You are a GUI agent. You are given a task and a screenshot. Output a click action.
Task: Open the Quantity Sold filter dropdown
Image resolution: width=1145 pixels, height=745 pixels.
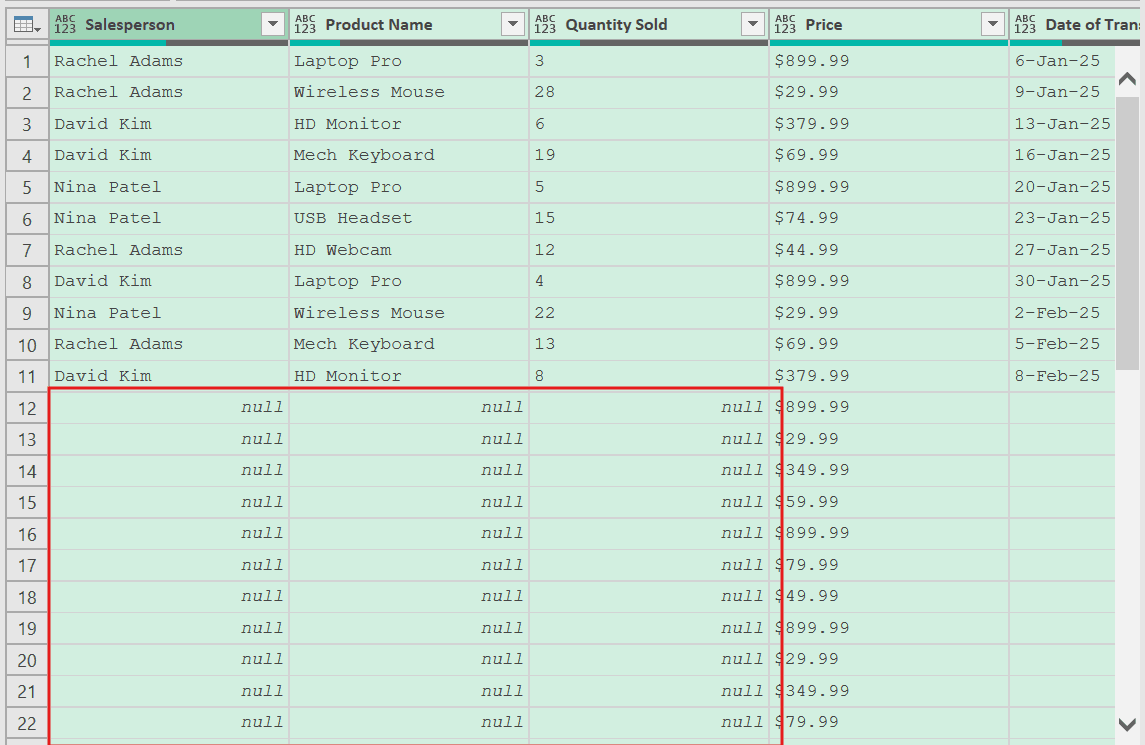752,24
